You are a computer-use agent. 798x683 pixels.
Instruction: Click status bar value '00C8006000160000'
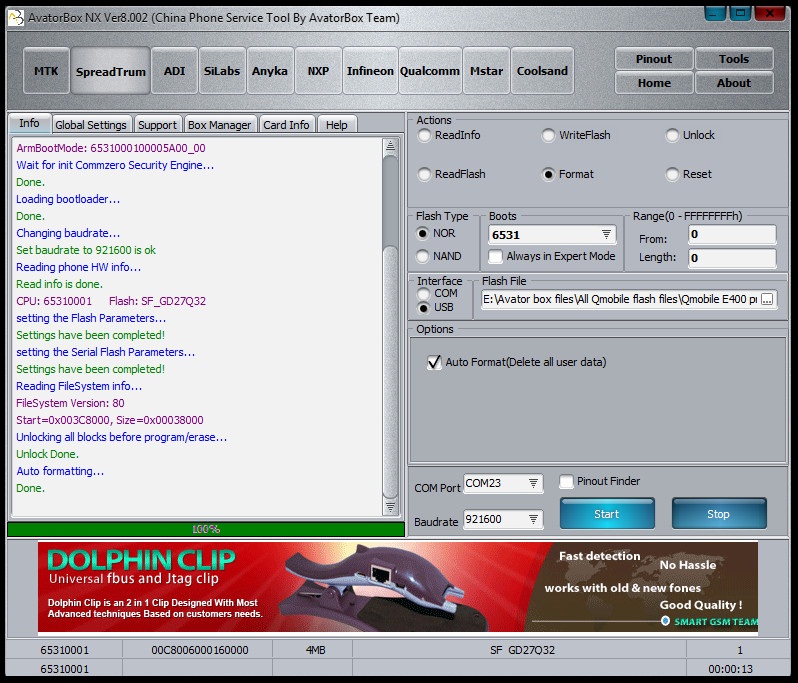200,650
